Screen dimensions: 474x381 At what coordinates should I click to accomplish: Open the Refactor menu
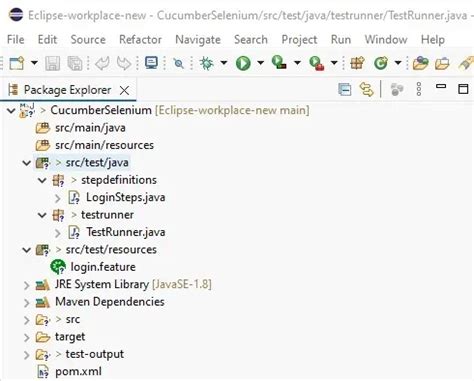140,39
